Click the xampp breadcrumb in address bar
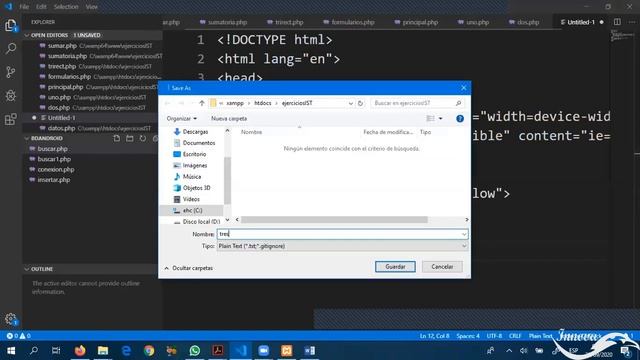The image size is (640, 360). 235,103
